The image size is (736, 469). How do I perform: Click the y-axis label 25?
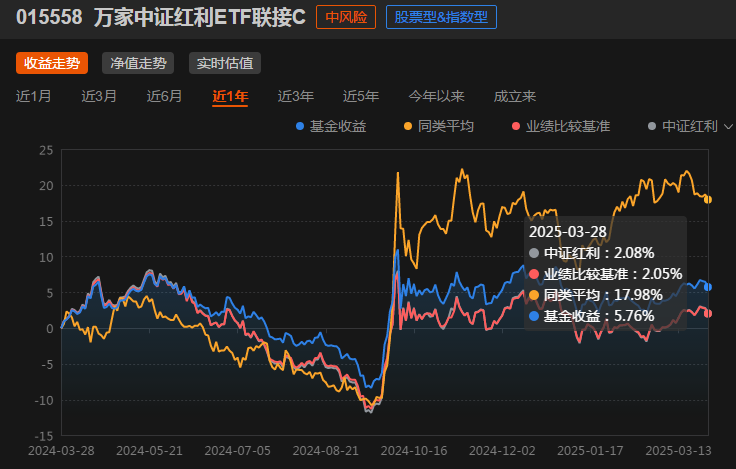46,150
